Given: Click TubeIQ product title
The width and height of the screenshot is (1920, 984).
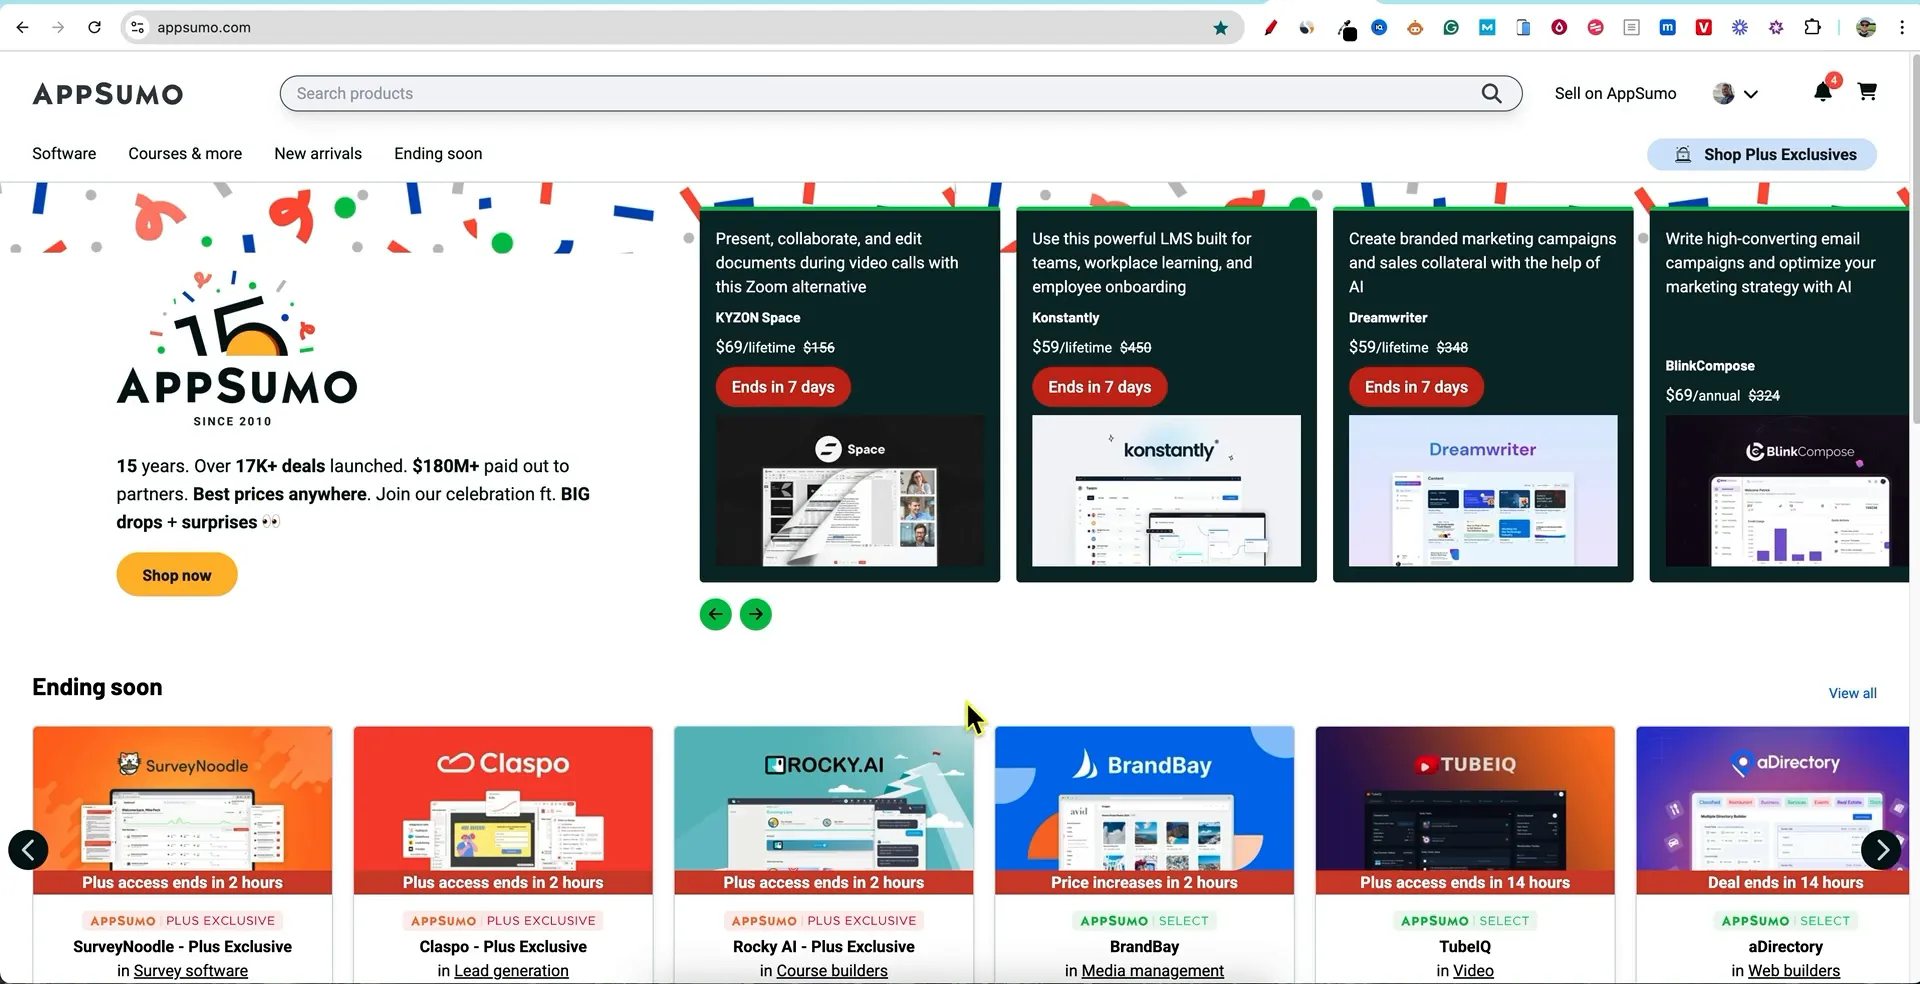Looking at the screenshot, I should coord(1465,947).
